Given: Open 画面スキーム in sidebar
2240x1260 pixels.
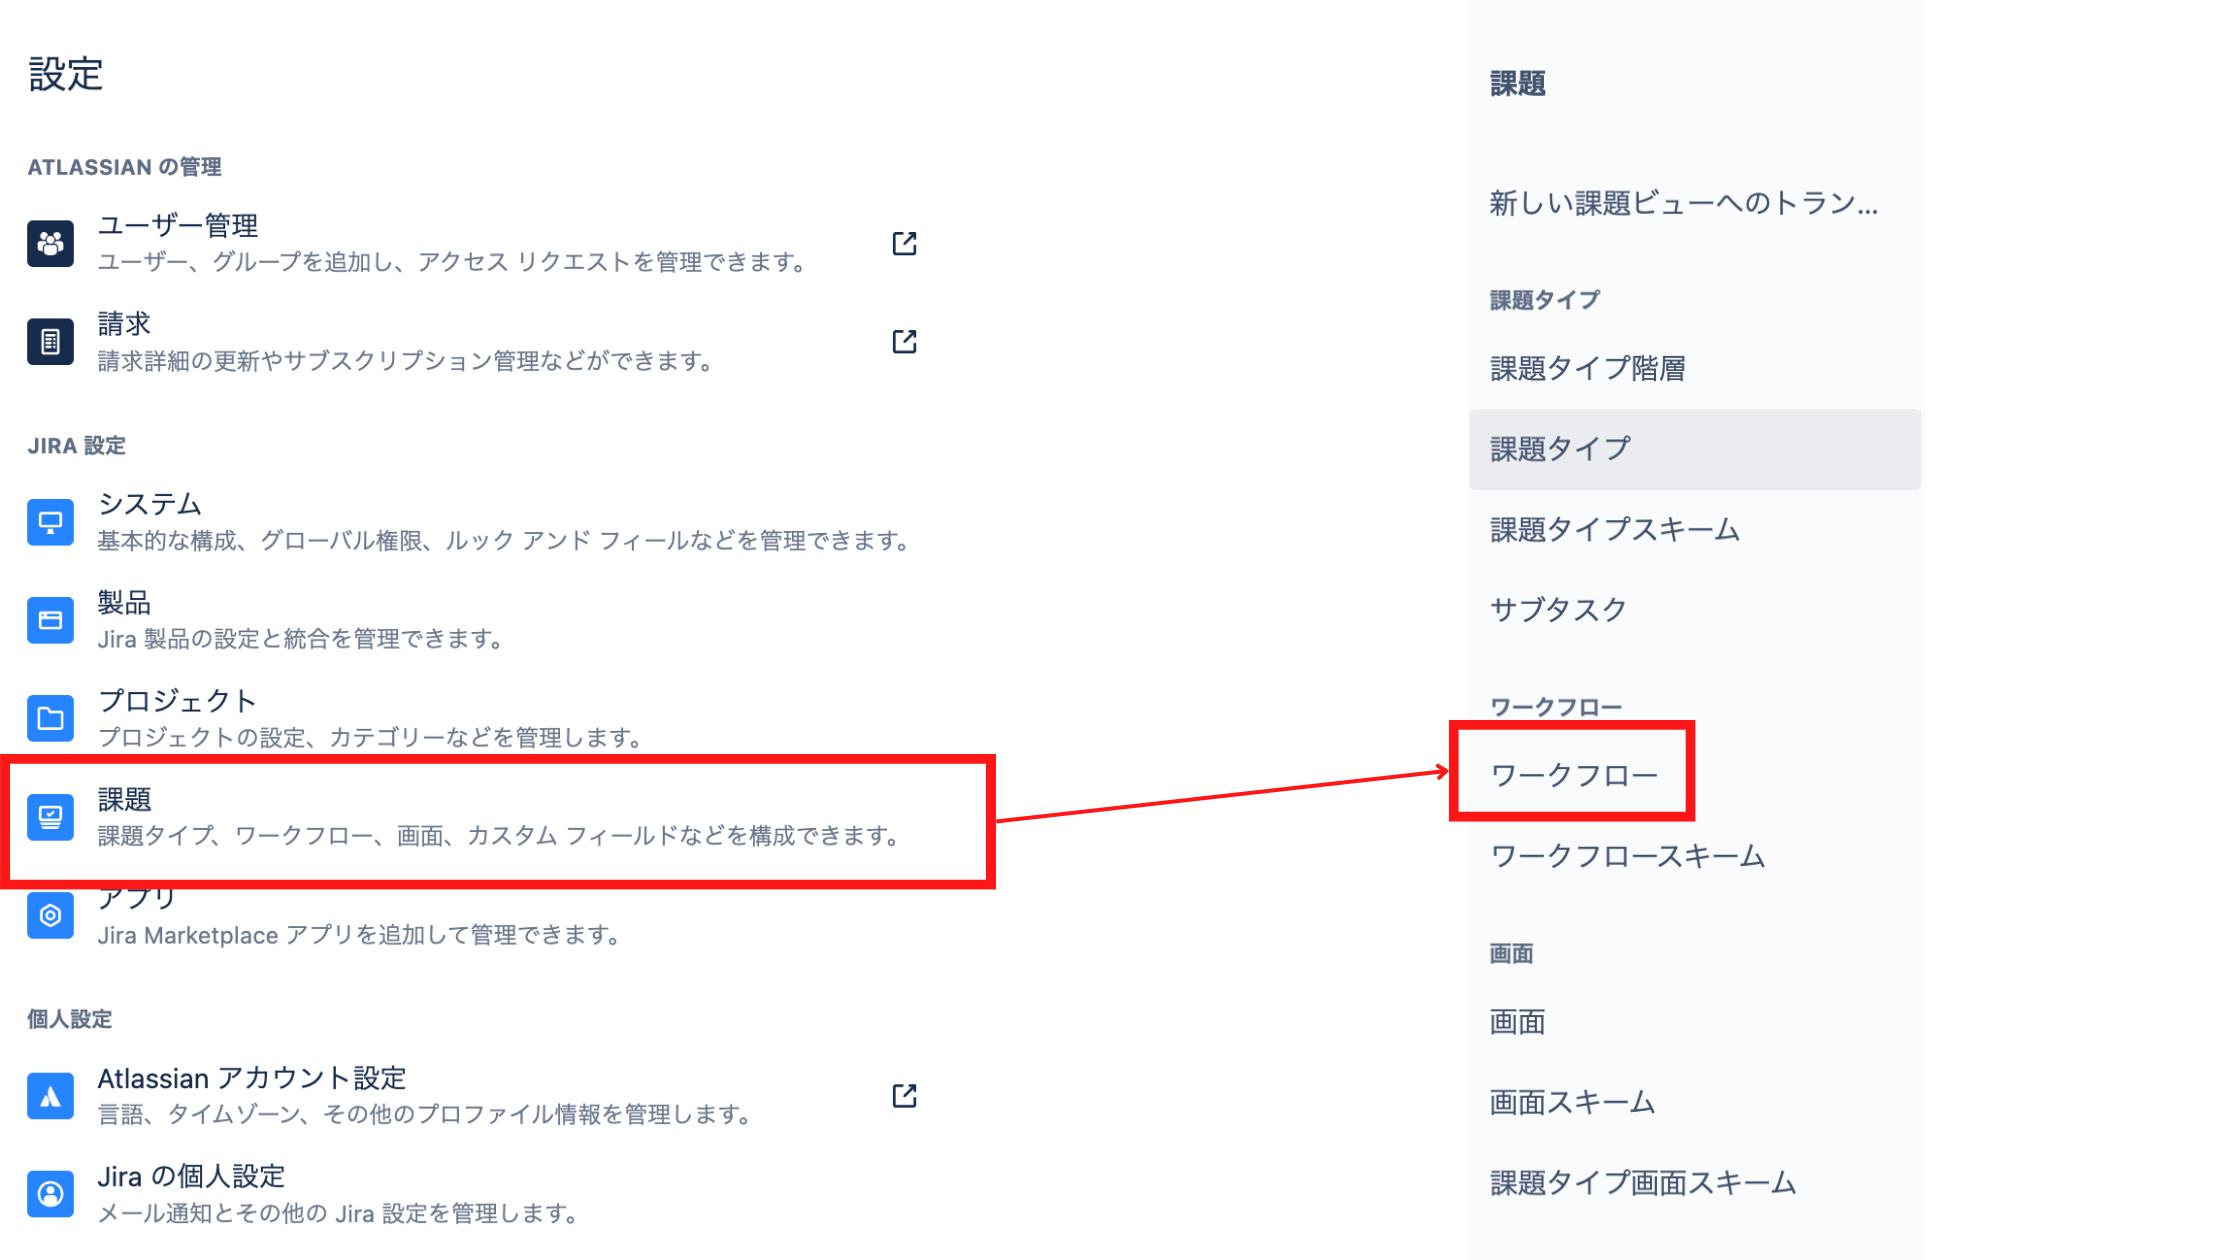Looking at the screenshot, I should pos(1572,1102).
